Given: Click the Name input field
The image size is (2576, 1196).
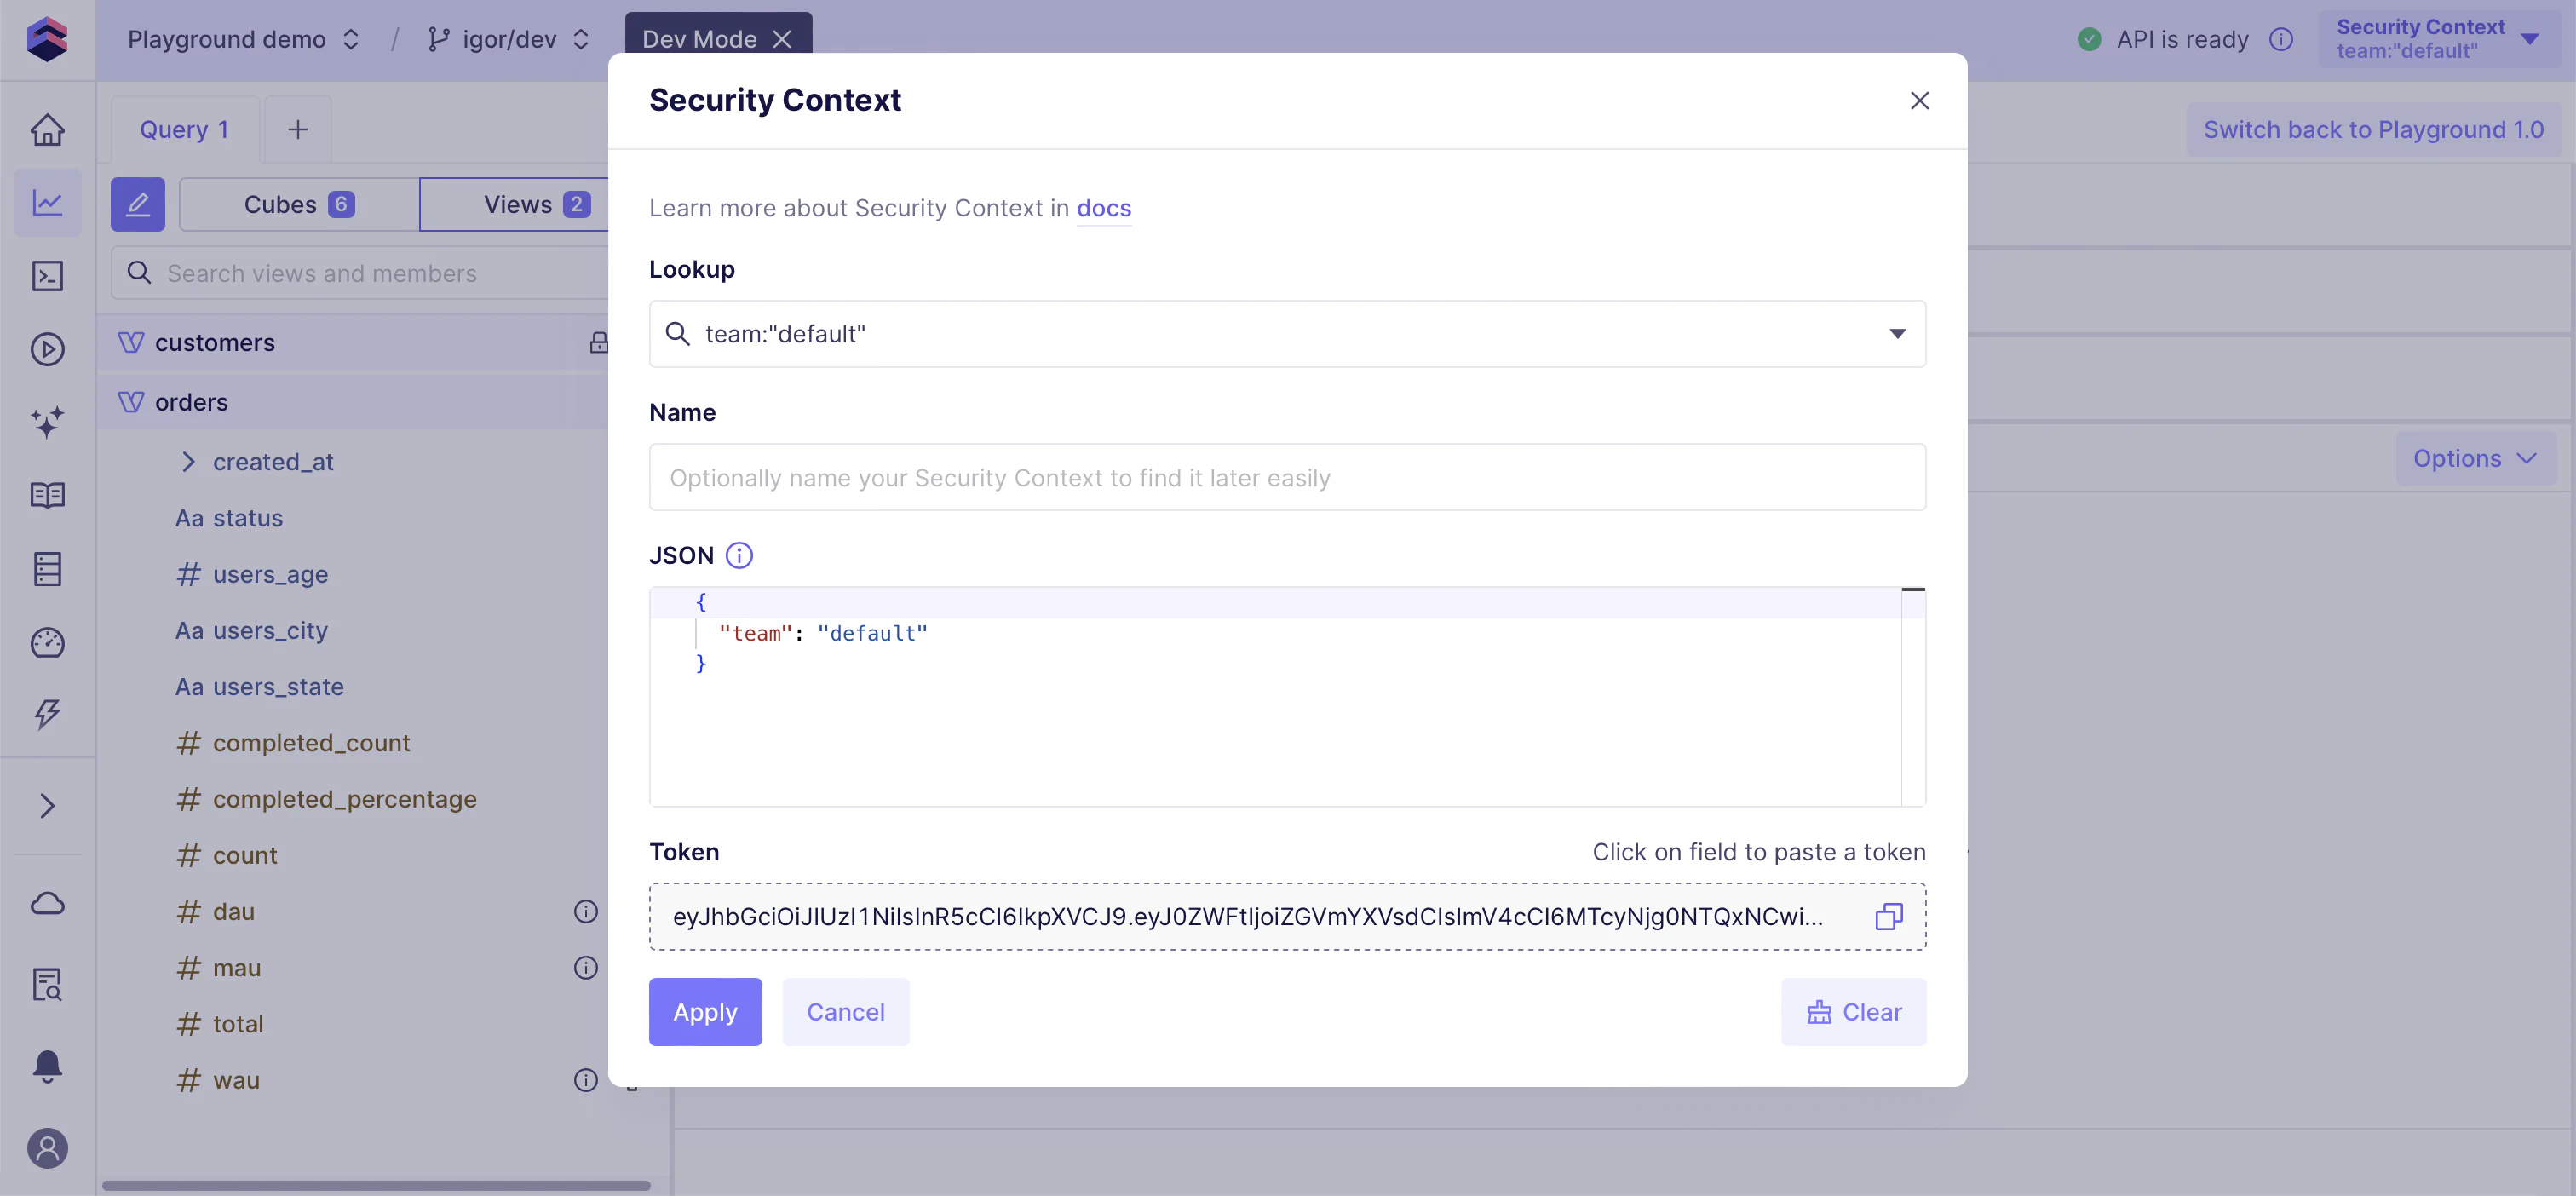Looking at the screenshot, I should click(x=1287, y=477).
